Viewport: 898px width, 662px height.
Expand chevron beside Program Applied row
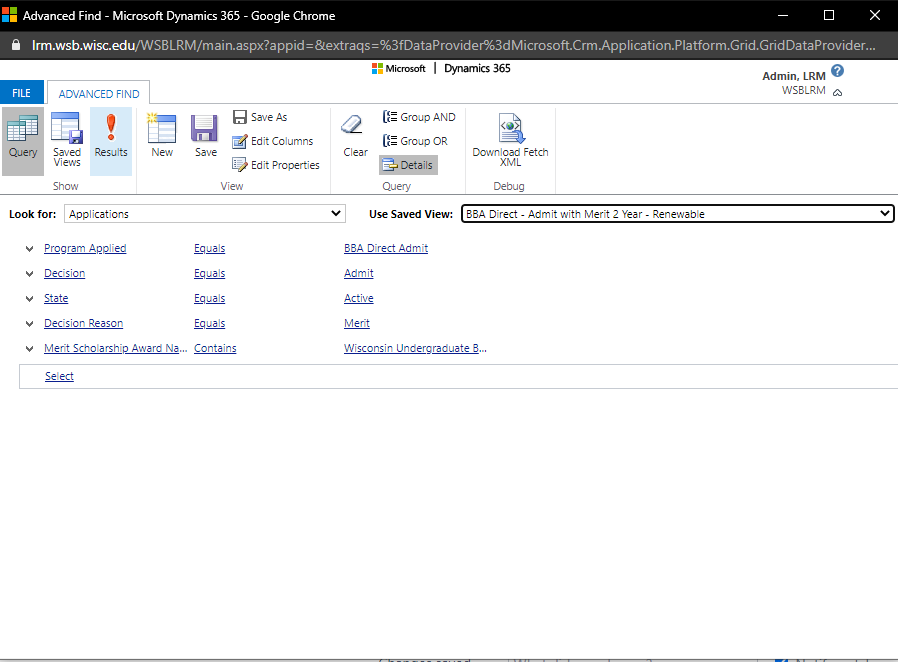click(x=30, y=249)
